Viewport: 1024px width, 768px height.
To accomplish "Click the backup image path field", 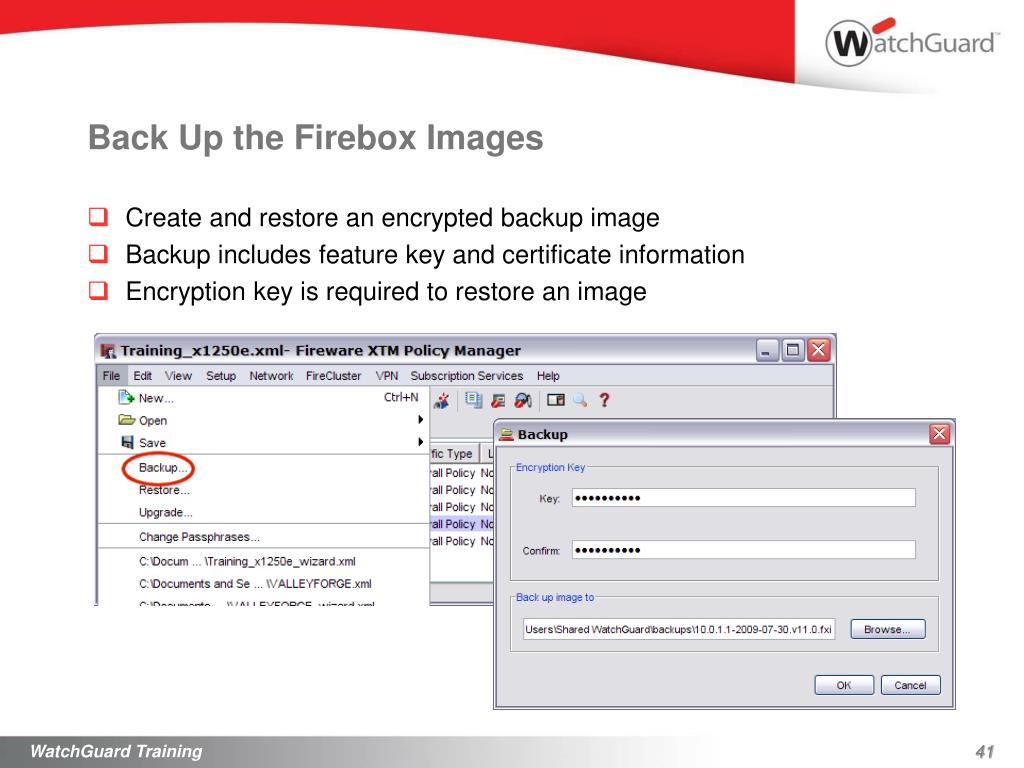I will (x=679, y=630).
